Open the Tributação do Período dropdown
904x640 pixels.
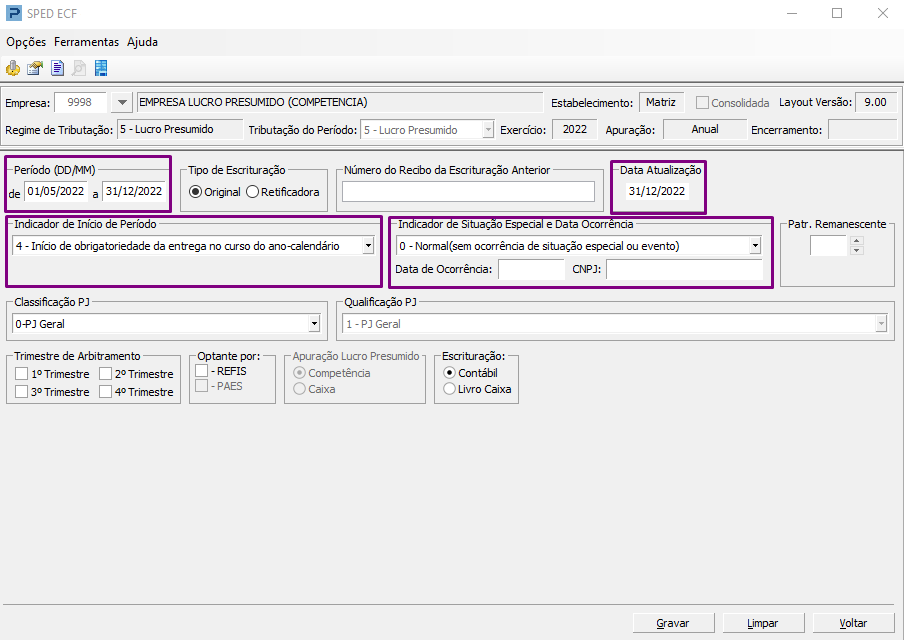(488, 130)
